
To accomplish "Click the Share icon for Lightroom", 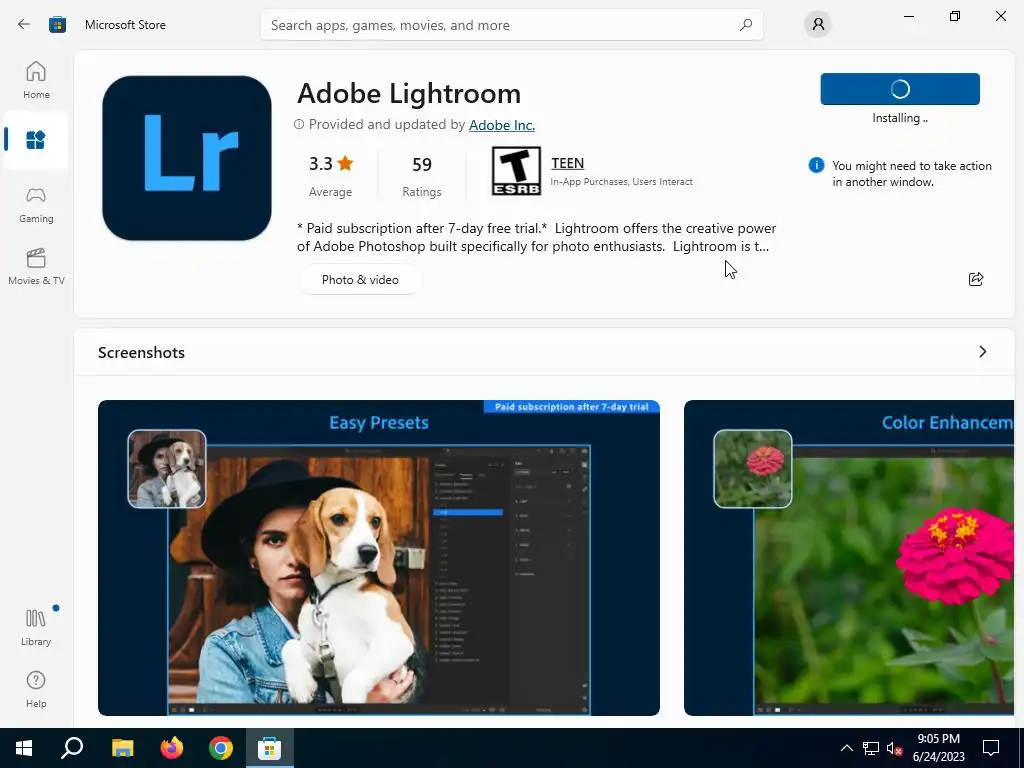I will pos(976,280).
